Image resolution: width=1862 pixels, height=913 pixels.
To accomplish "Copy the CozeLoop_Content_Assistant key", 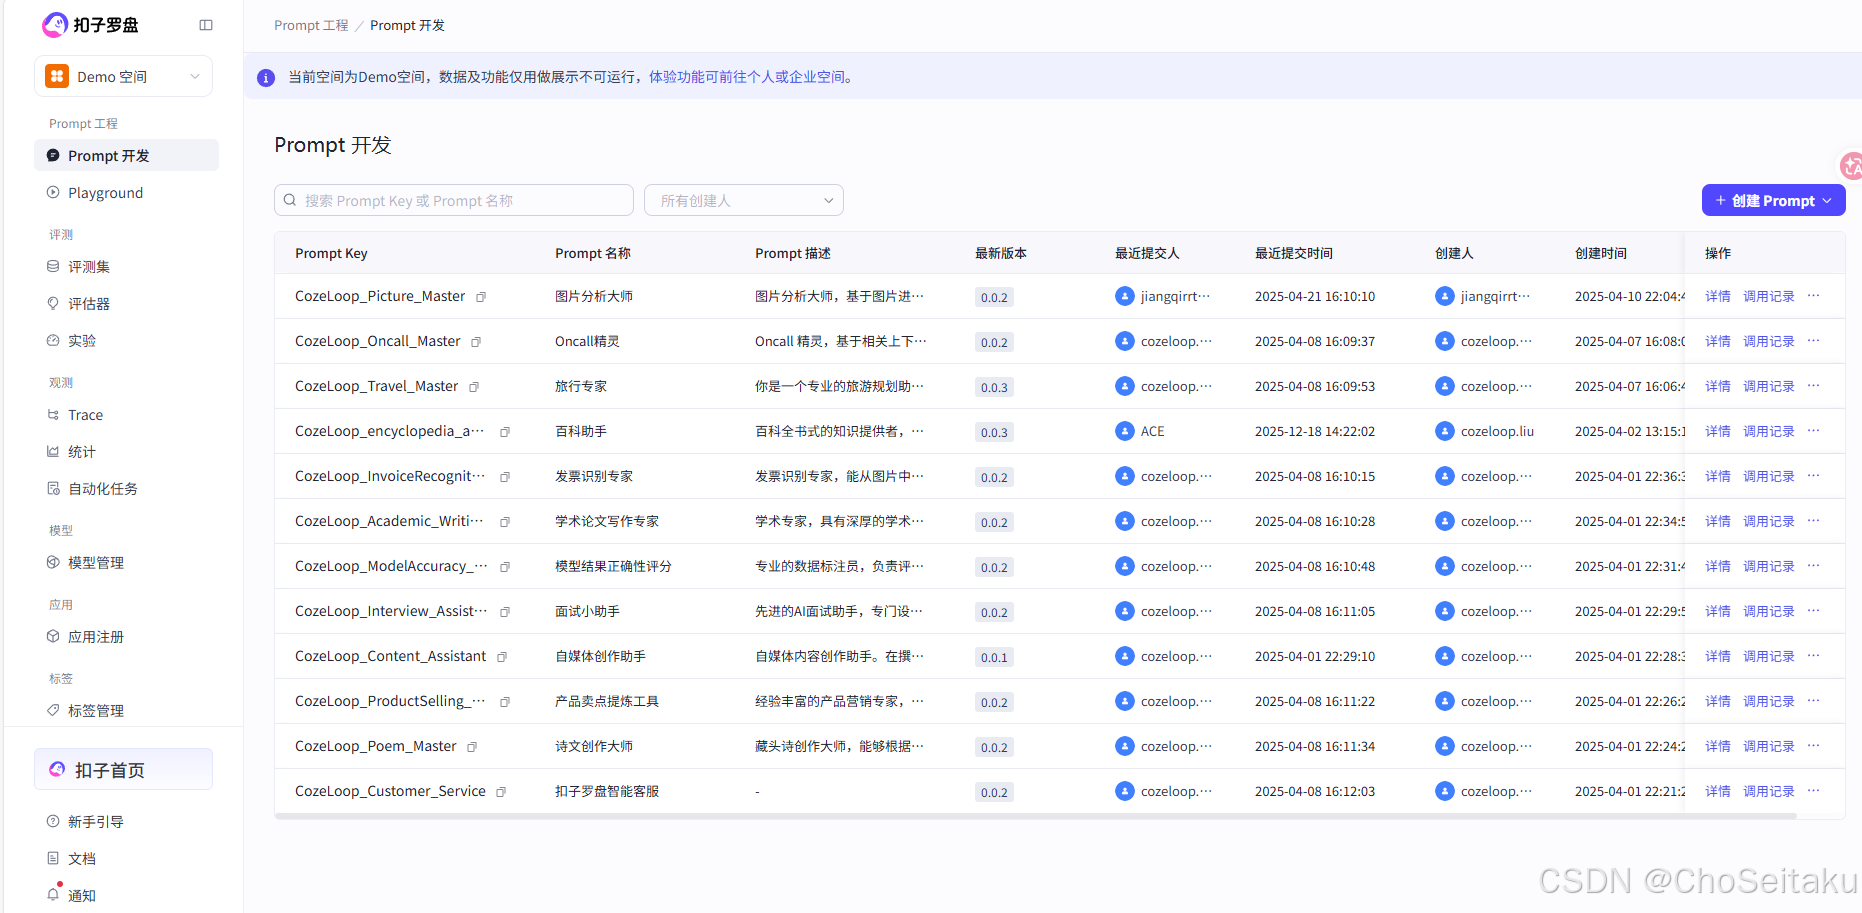I will pyautogui.click(x=502, y=657).
